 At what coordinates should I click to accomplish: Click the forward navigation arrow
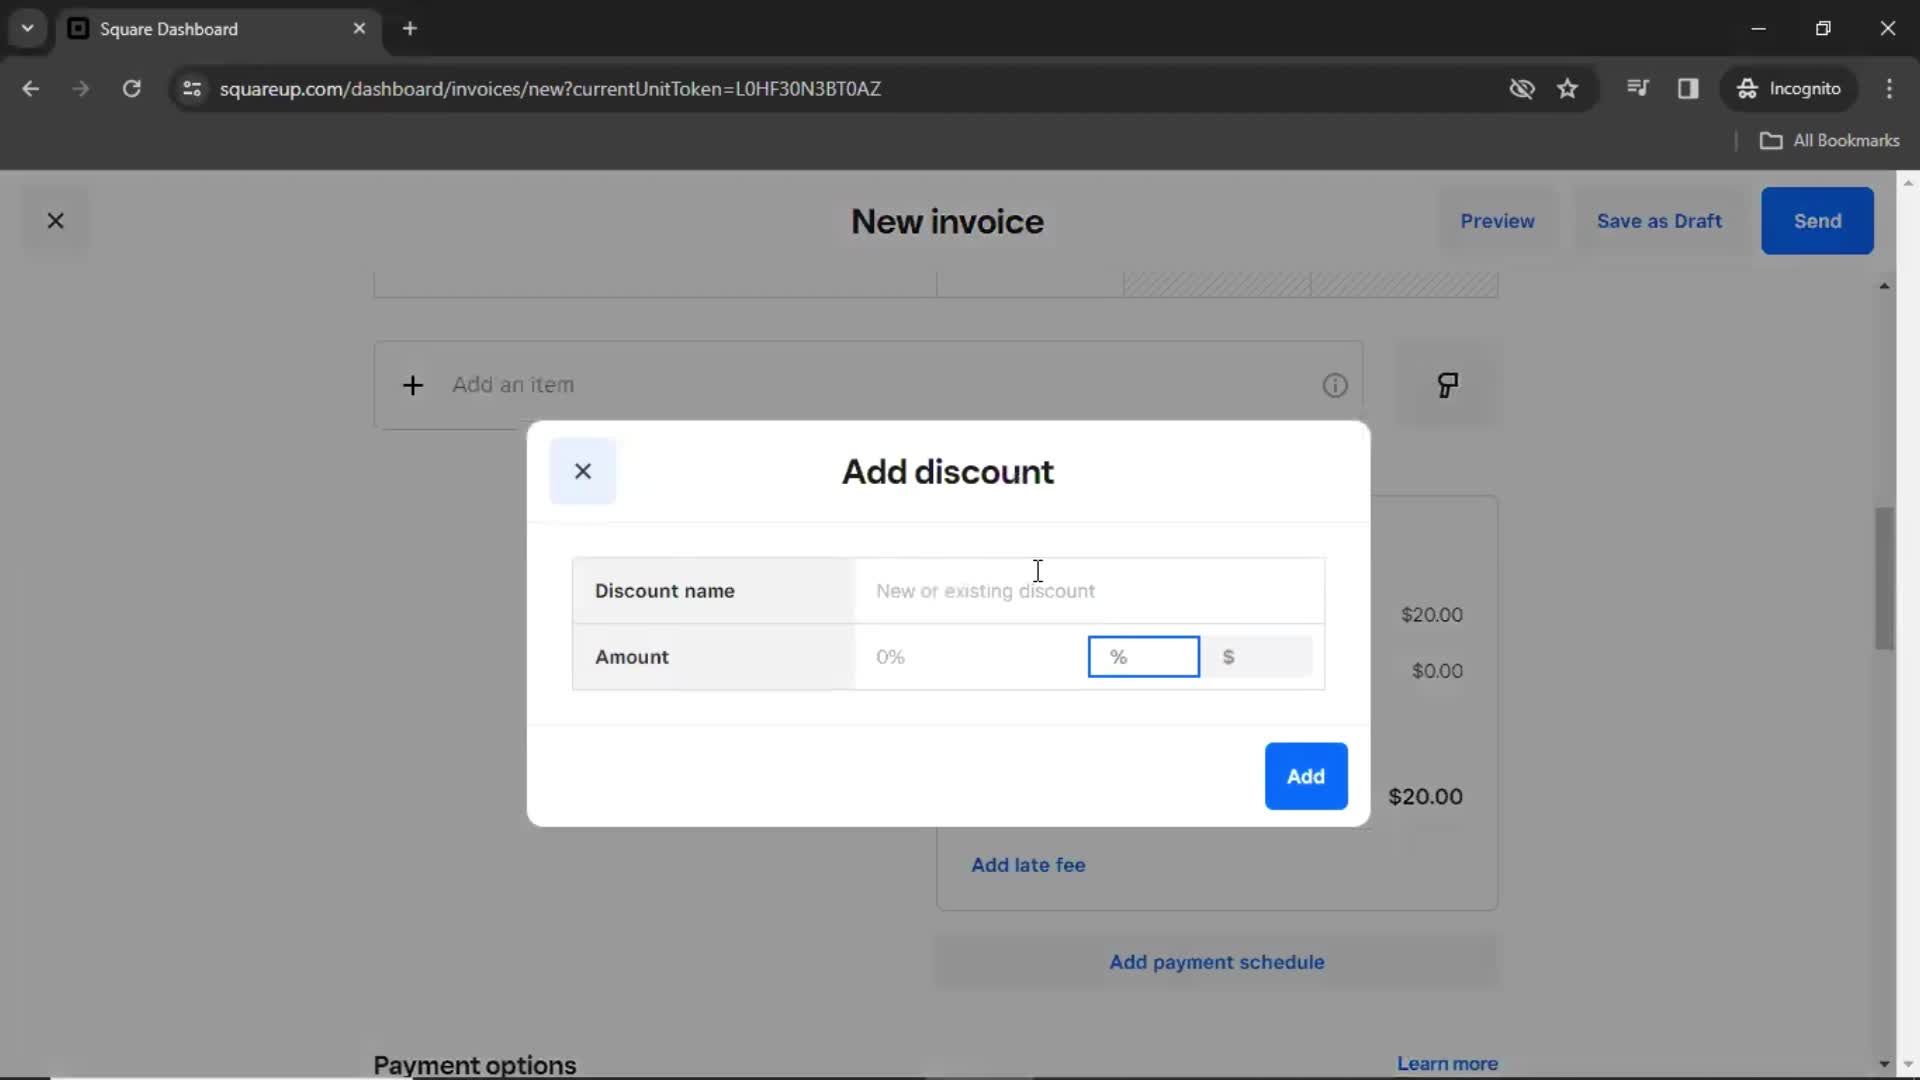(81, 89)
